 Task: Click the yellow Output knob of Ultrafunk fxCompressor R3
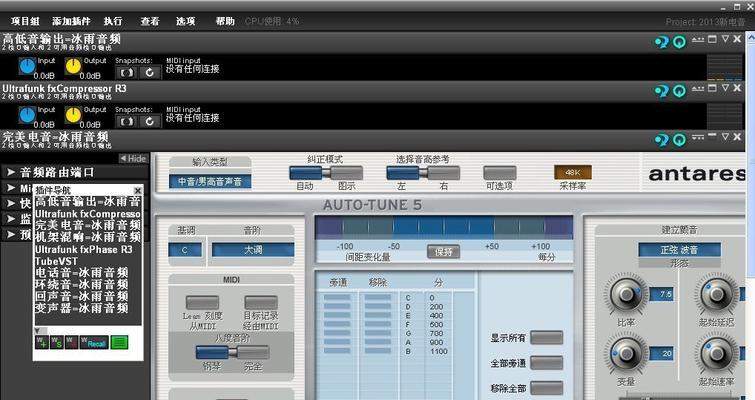(73, 115)
